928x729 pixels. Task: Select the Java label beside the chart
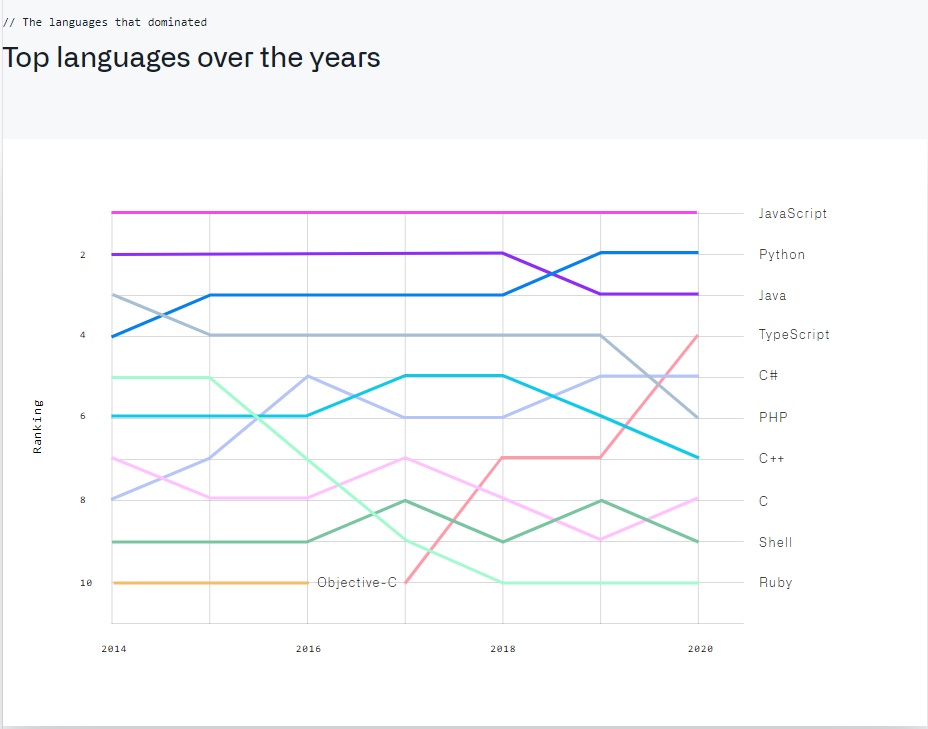tap(772, 295)
